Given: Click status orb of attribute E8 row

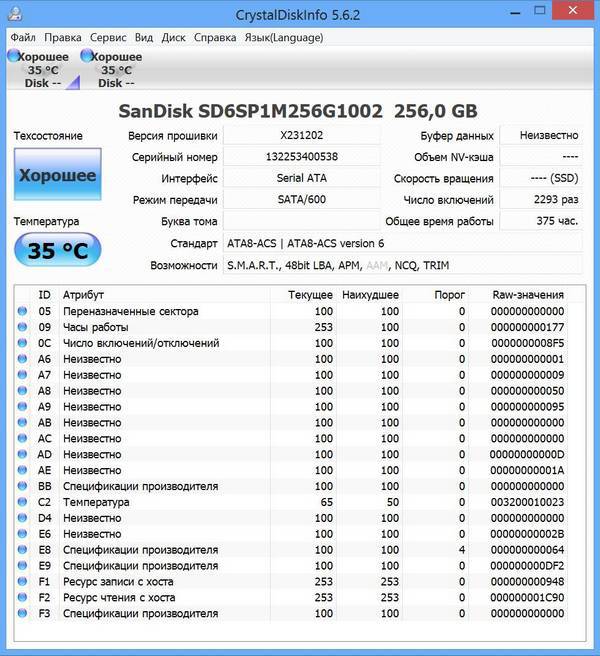Looking at the screenshot, I should 23,549.
